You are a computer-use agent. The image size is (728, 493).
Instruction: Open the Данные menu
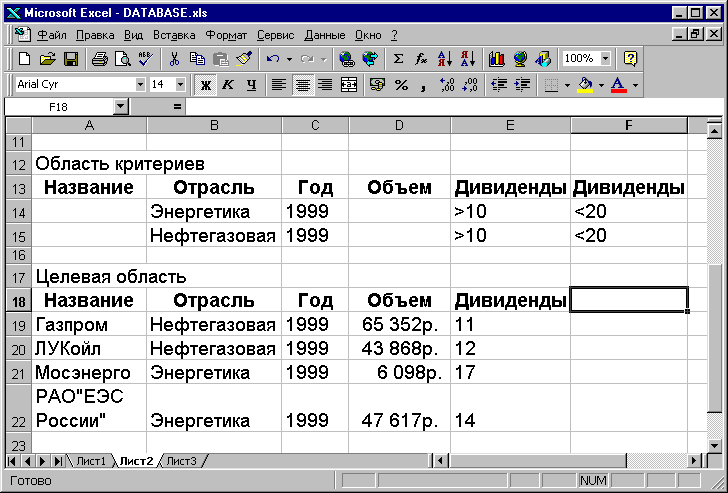325,35
